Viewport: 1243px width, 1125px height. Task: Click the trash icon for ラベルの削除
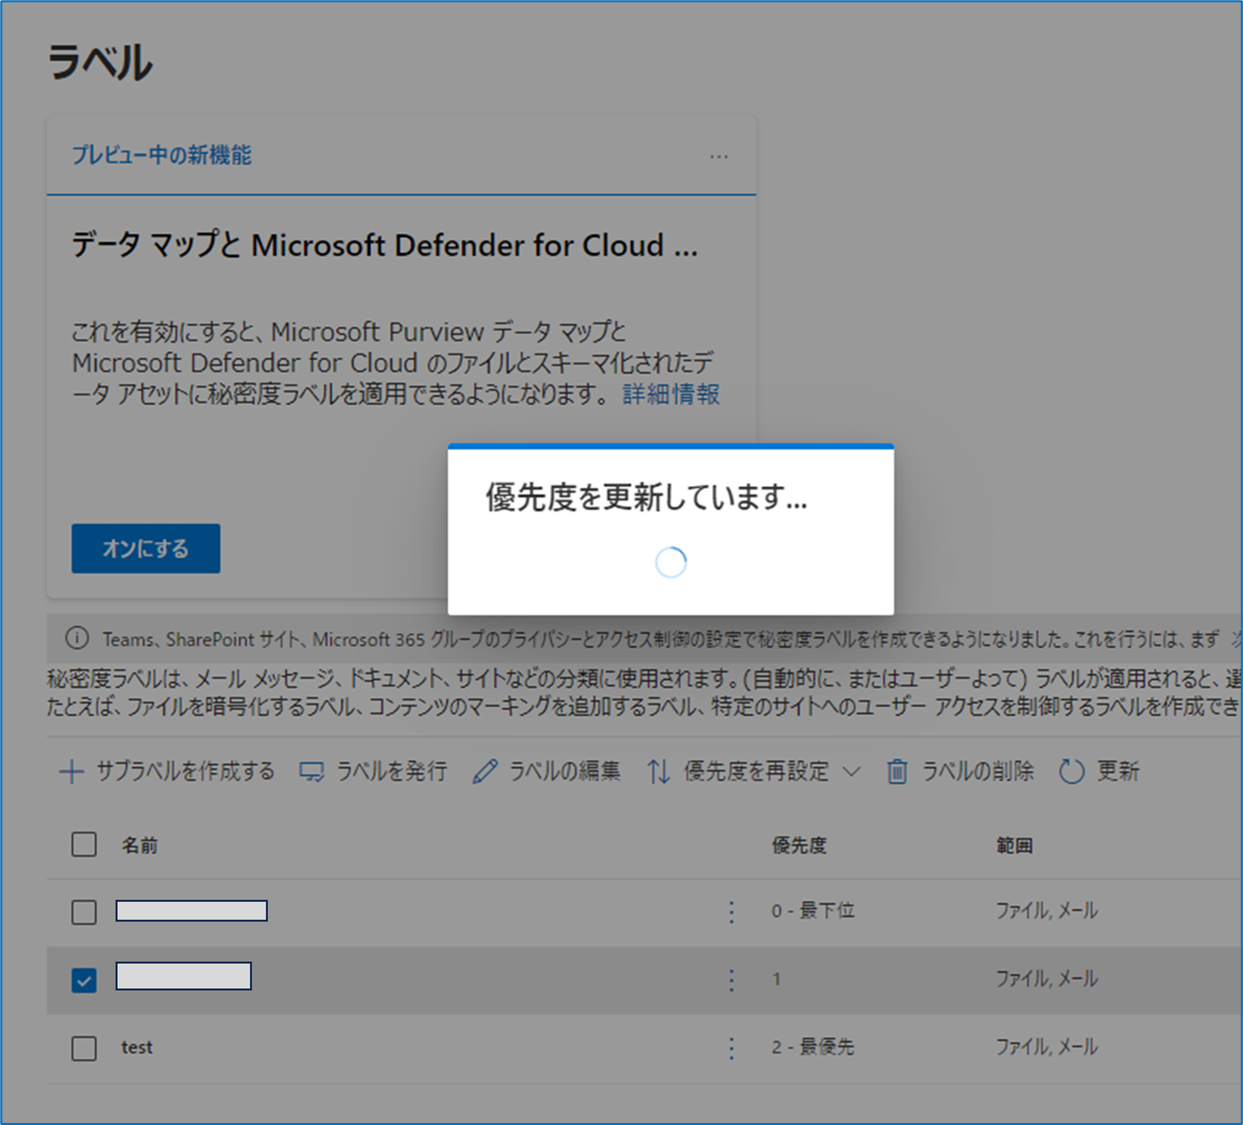pos(897,772)
